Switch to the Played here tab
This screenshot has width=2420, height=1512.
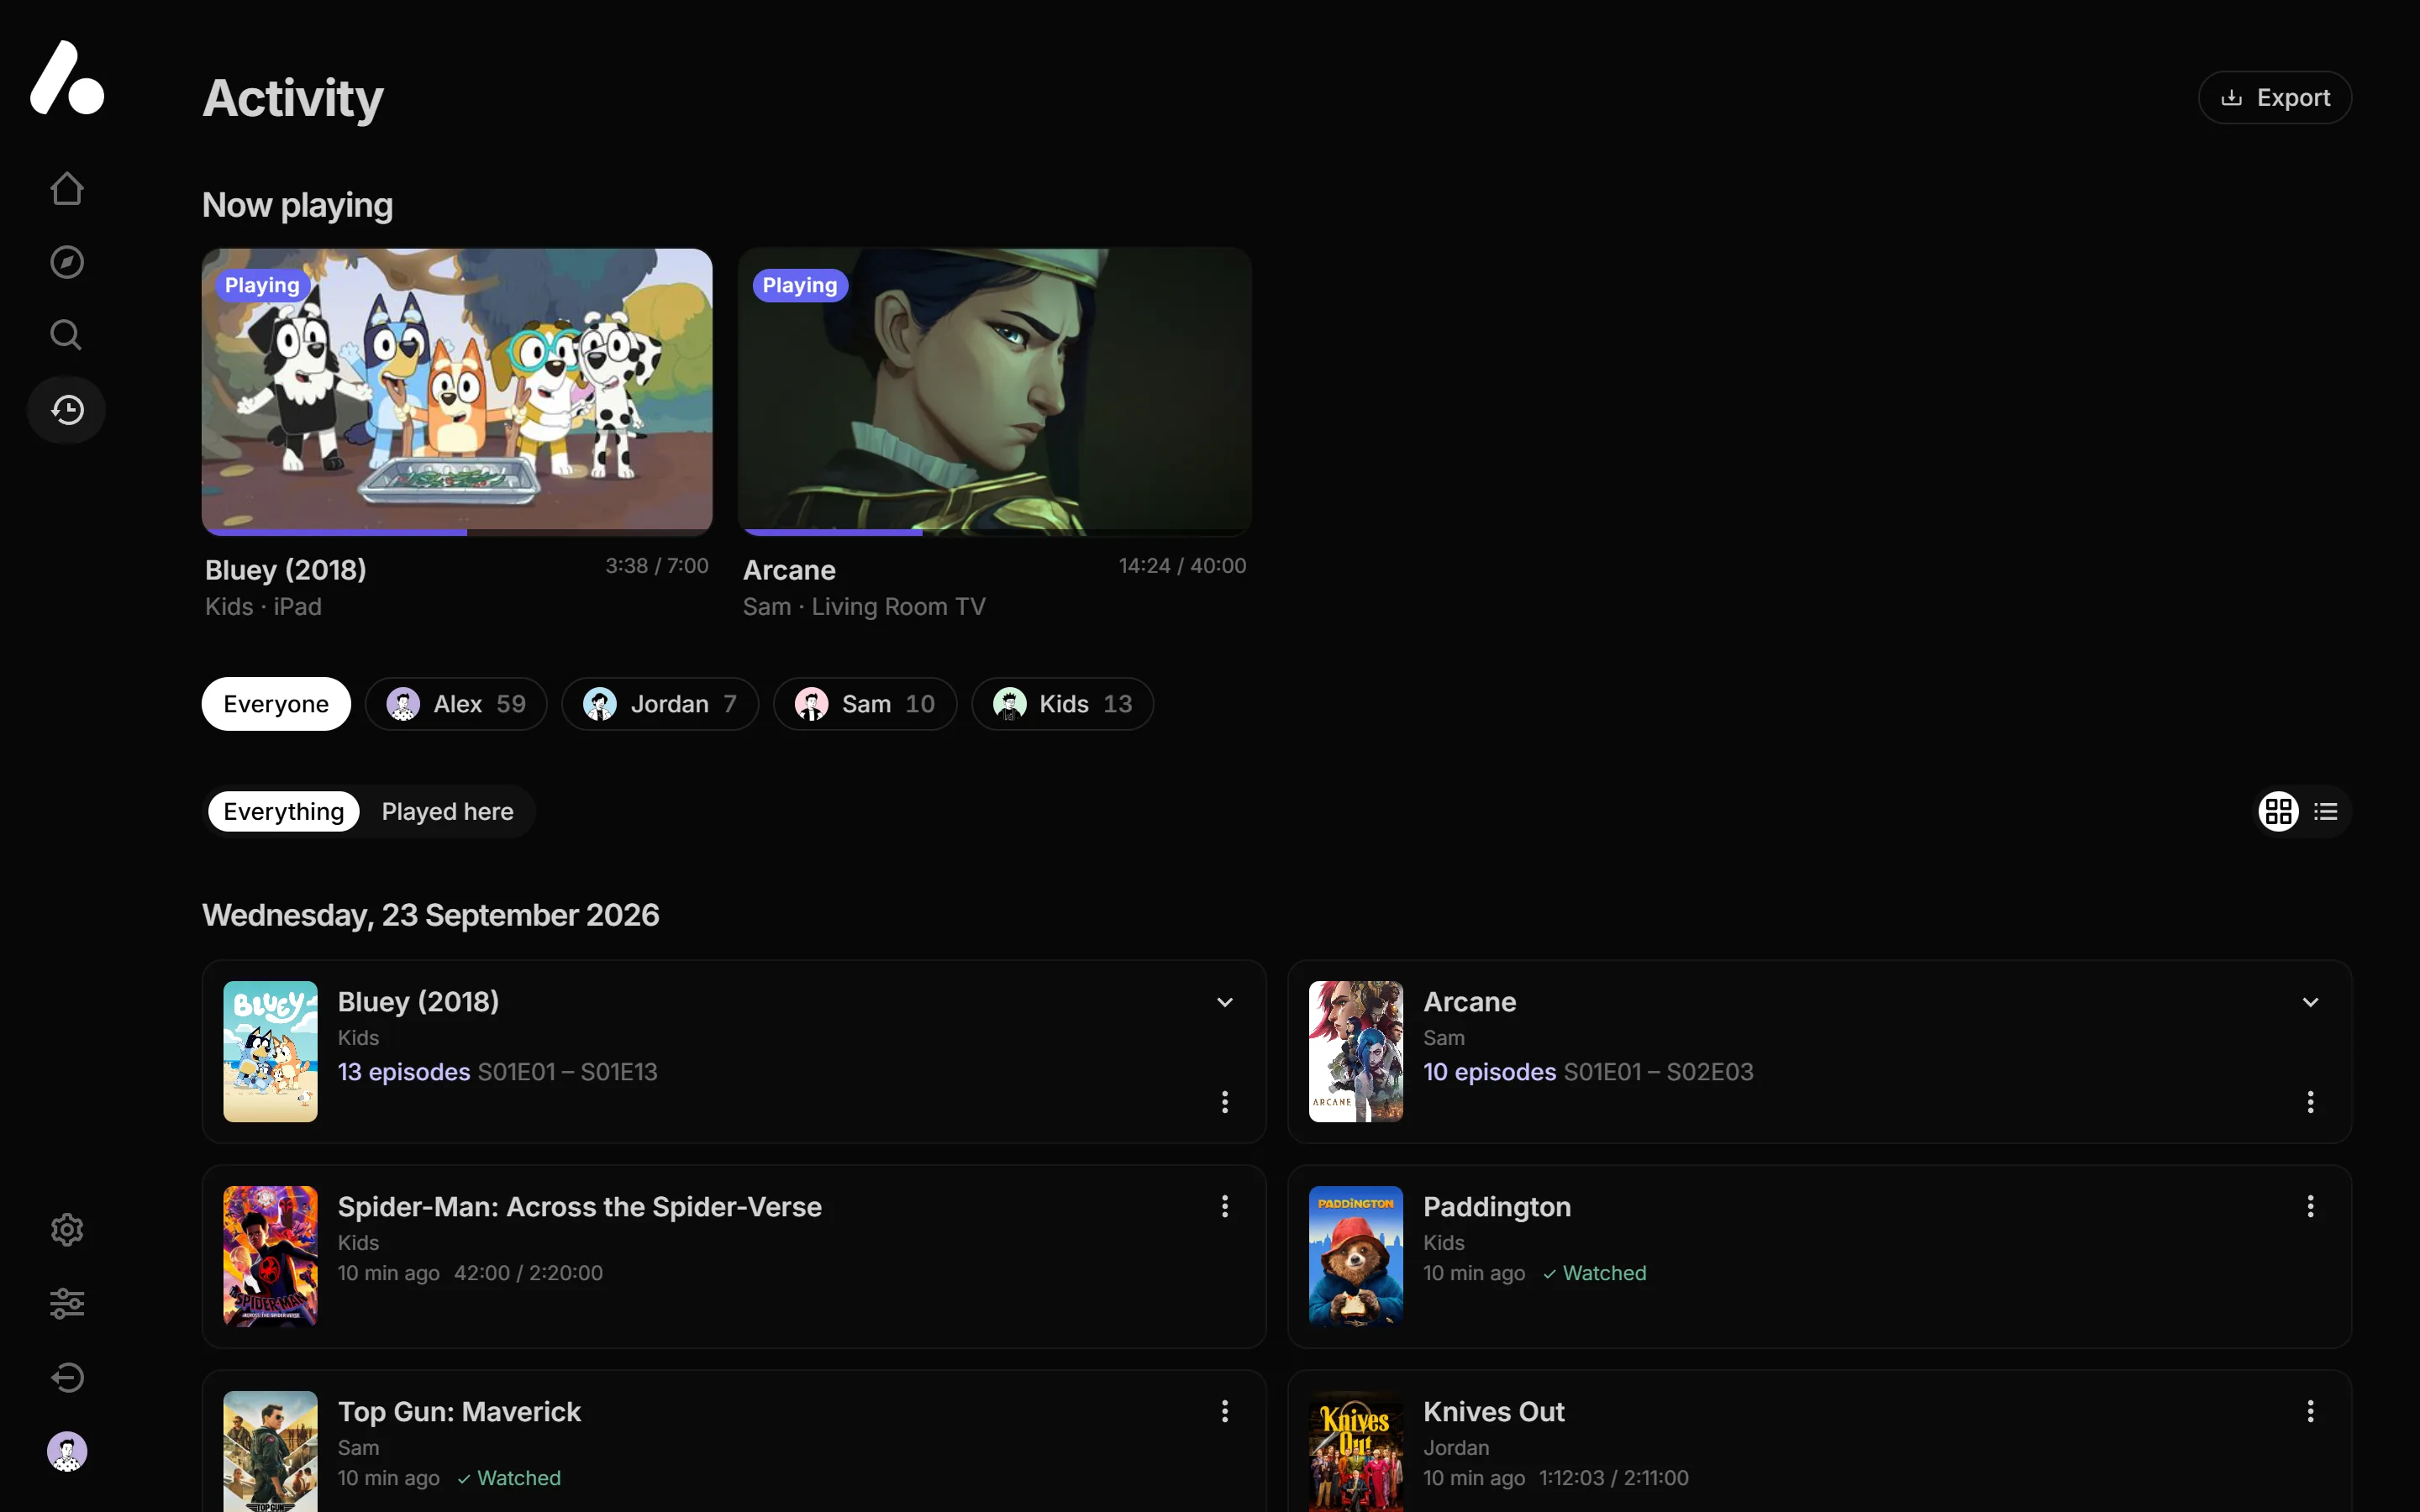coord(447,811)
